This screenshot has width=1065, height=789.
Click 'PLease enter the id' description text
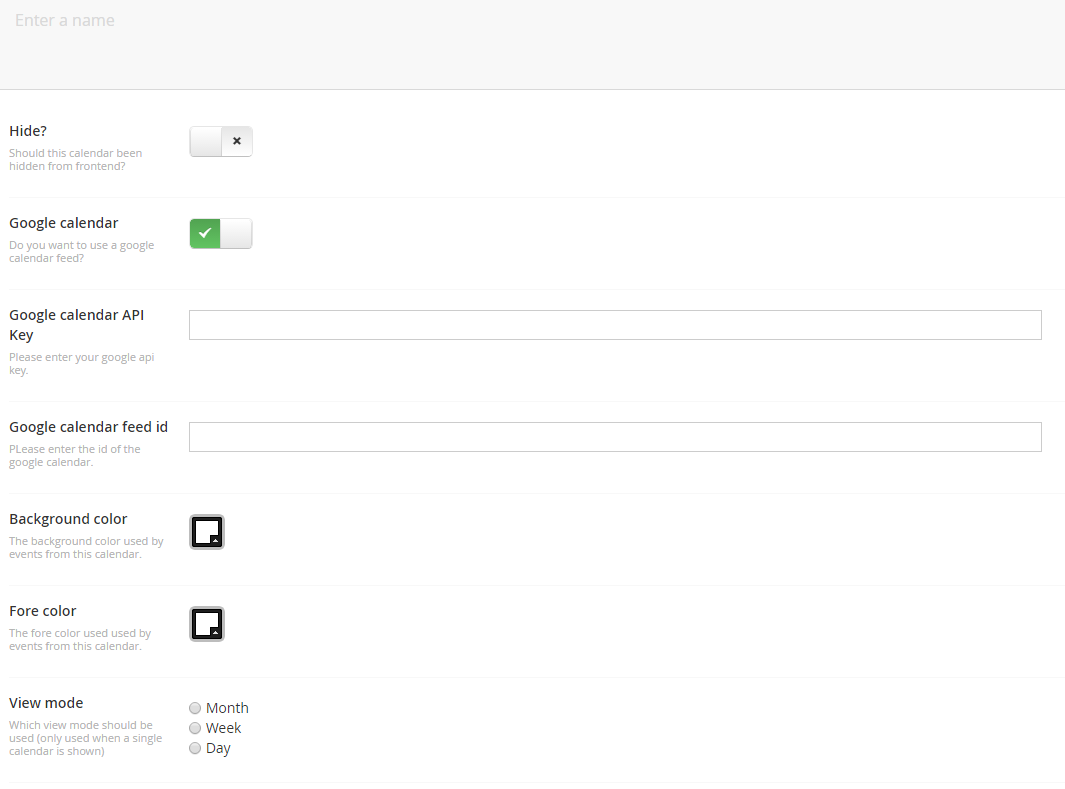75,456
